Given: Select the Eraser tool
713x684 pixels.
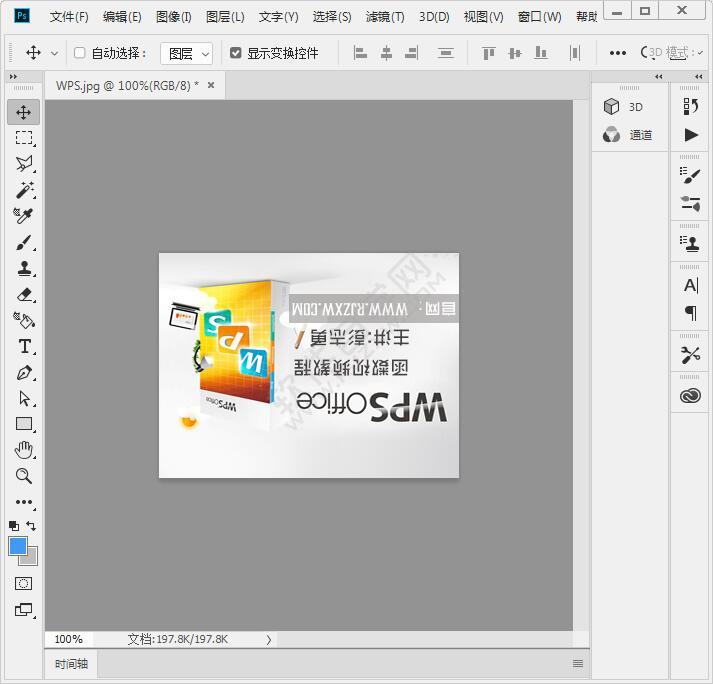Looking at the screenshot, I should [x=24, y=294].
